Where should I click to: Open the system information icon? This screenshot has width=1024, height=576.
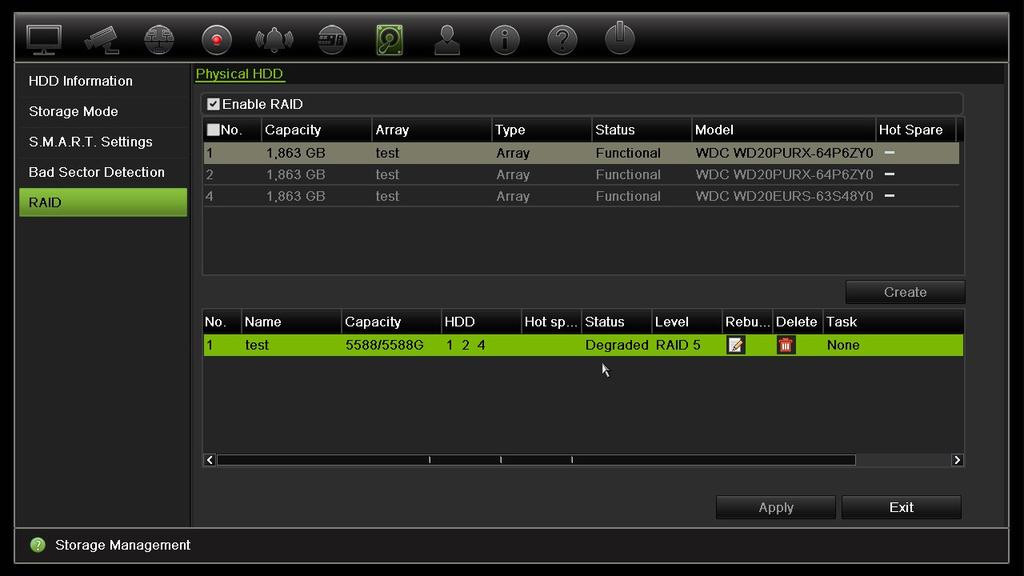click(504, 39)
